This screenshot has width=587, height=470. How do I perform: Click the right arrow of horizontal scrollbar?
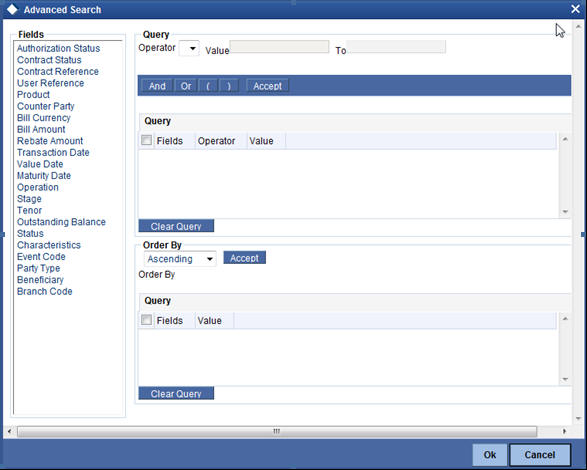click(564, 431)
